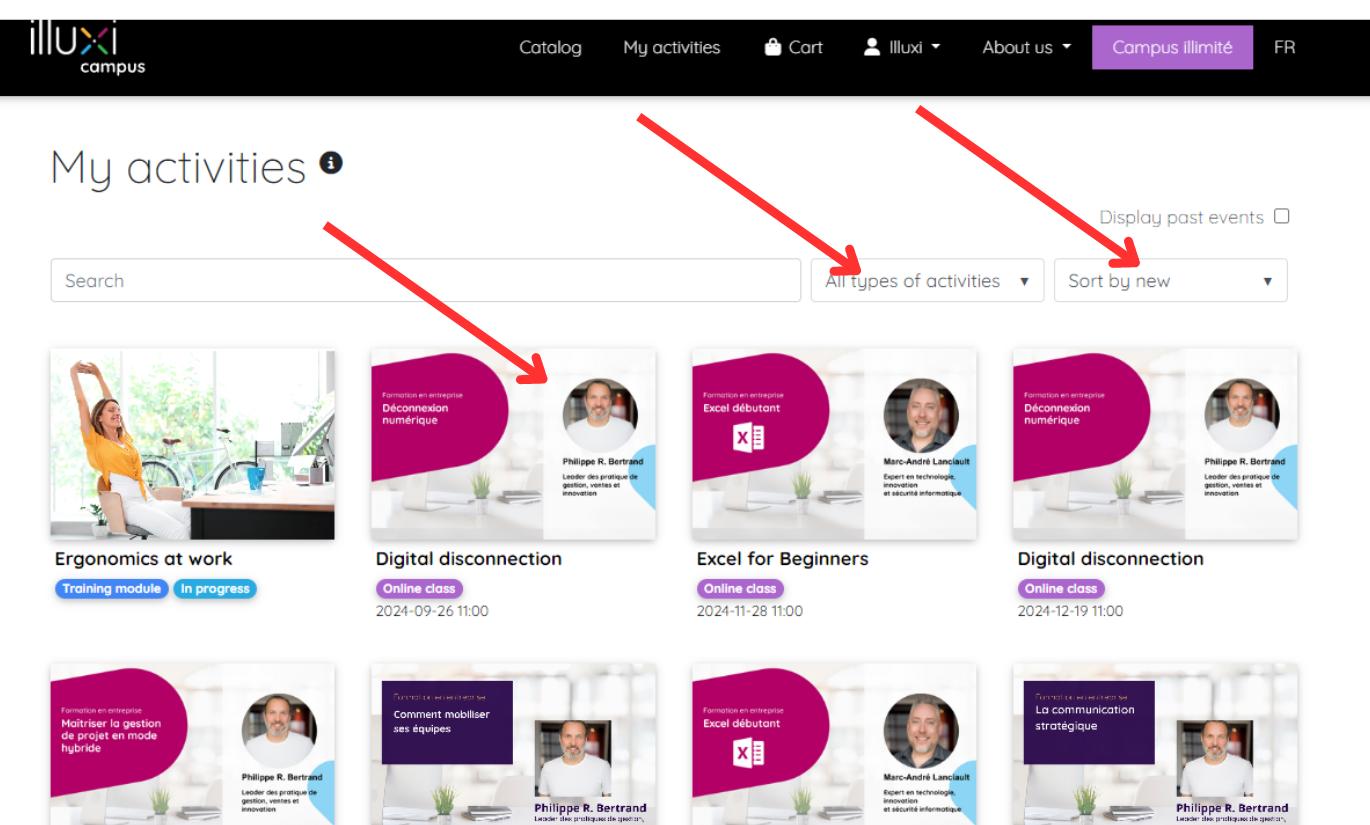Click the user profile silhouette icon
The width and height of the screenshot is (1370, 825).
point(872,47)
